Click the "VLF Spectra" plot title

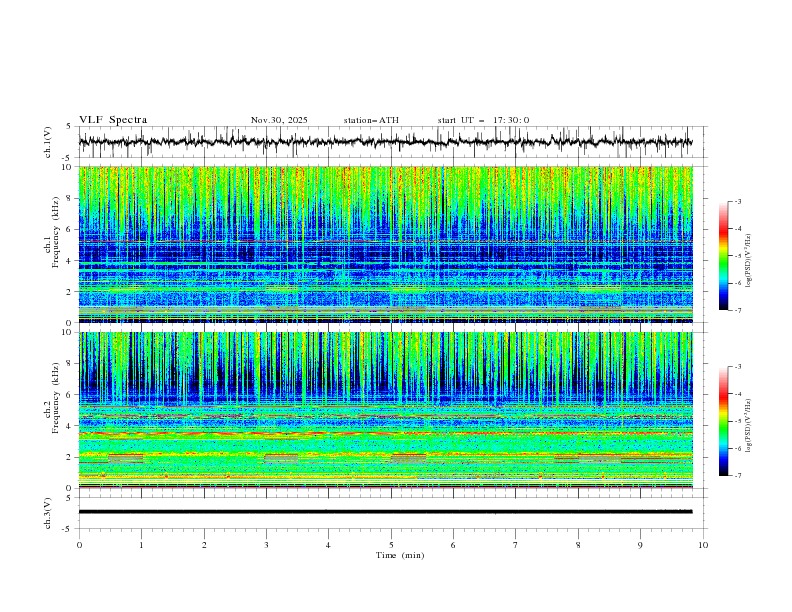coord(113,120)
